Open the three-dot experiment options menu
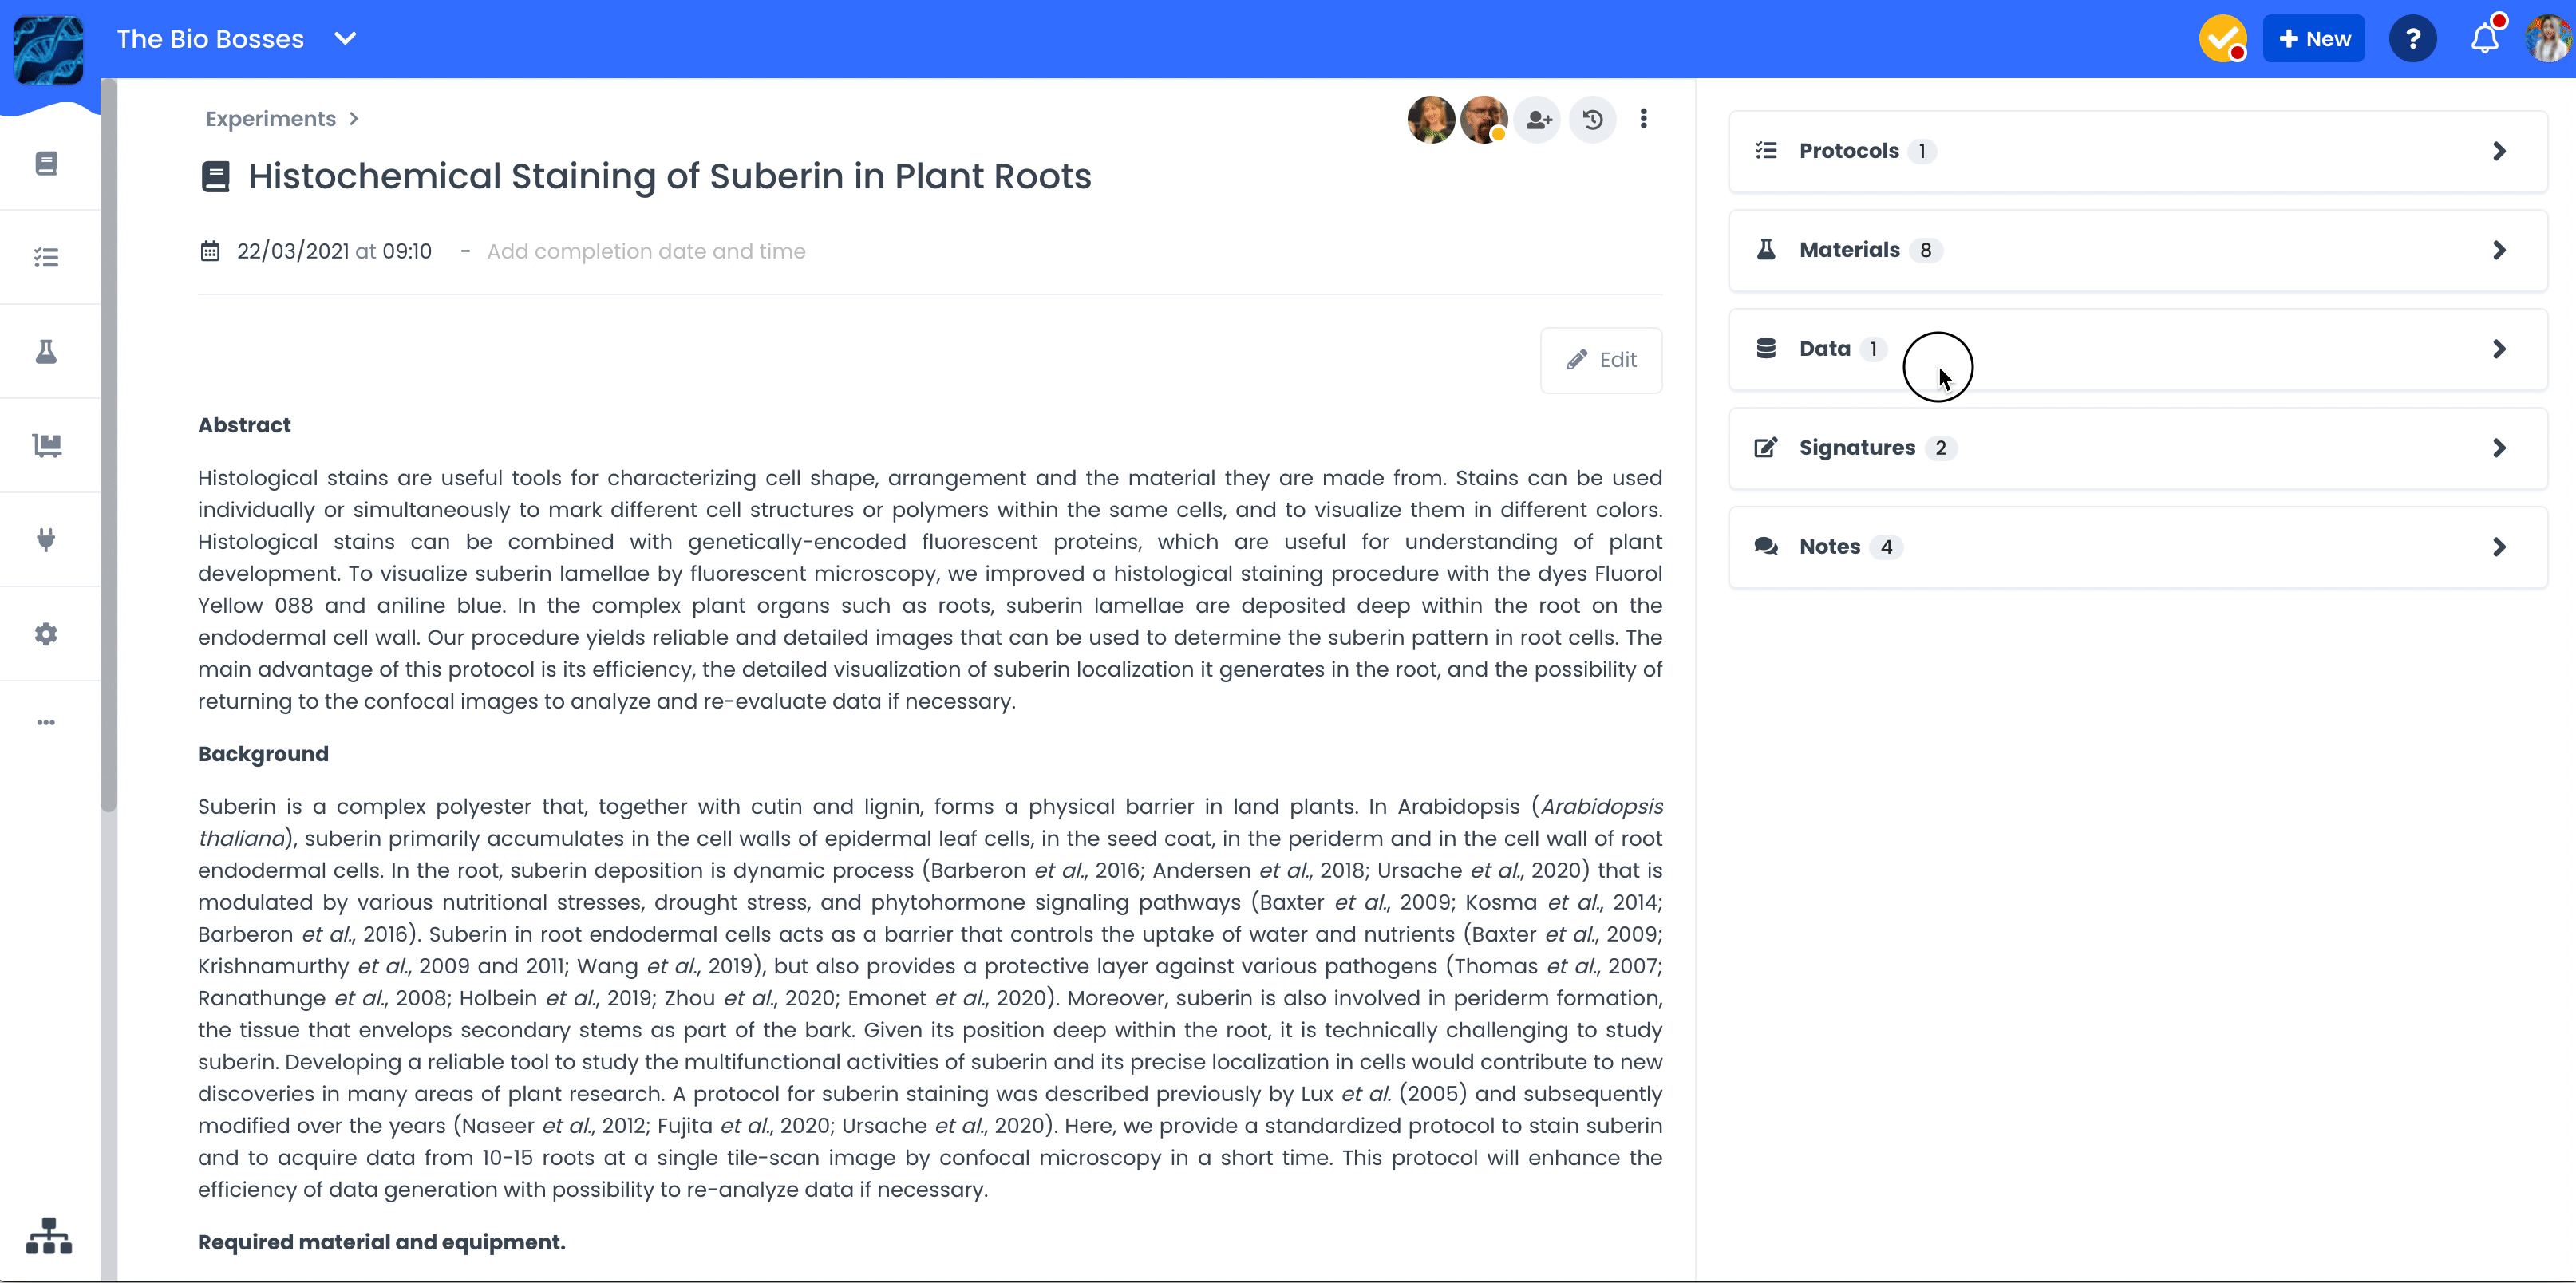The width and height of the screenshot is (2576, 1283). click(x=1643, y=119)
